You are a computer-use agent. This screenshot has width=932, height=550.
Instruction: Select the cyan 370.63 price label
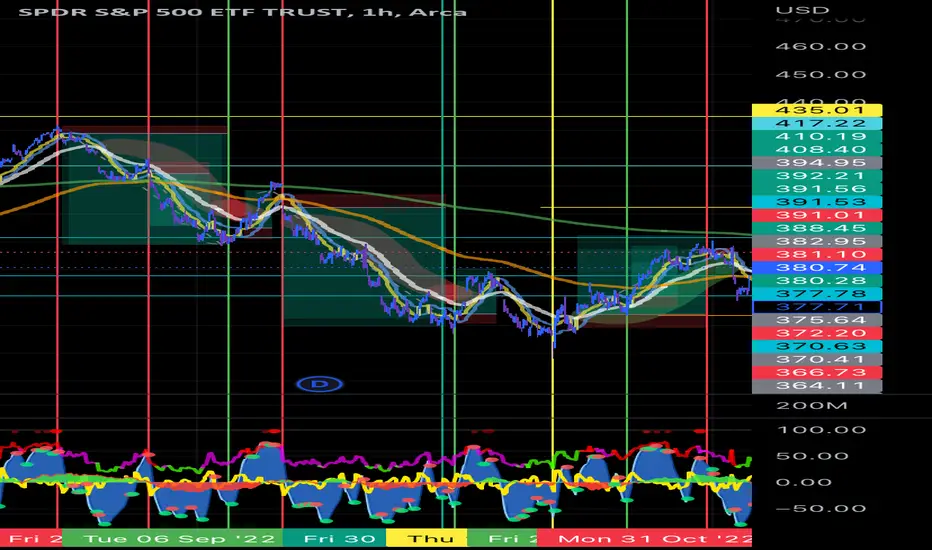[x=817, y=346]
